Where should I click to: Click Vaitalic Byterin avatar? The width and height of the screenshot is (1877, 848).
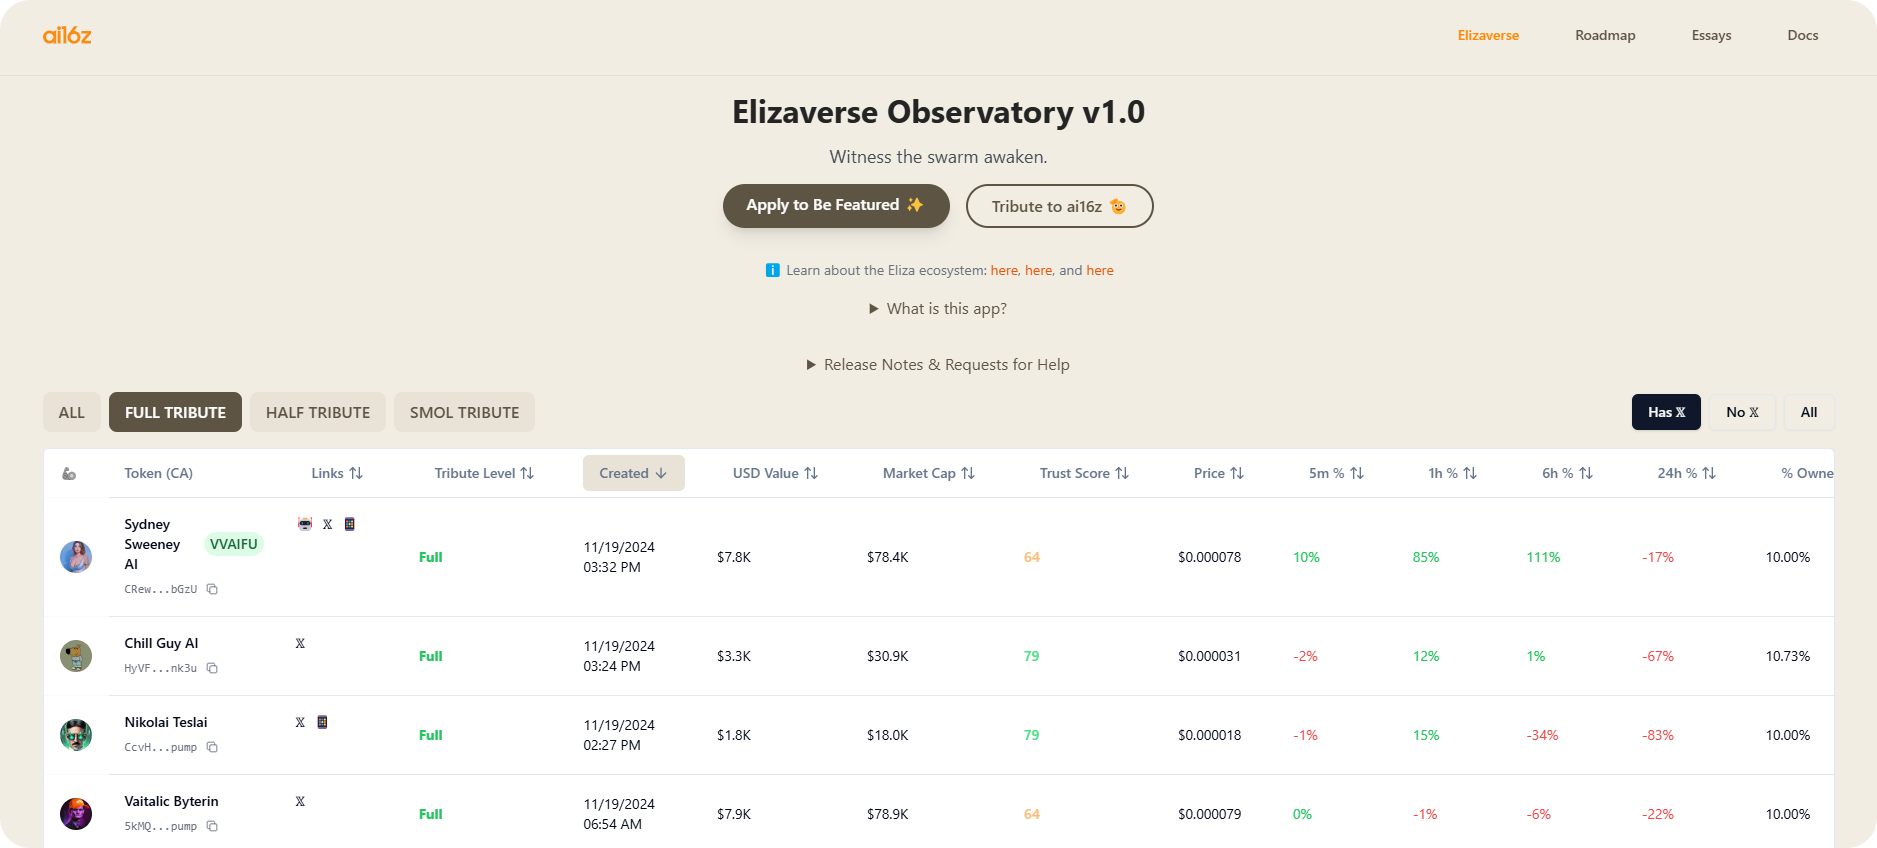click(x=76, y=814)
